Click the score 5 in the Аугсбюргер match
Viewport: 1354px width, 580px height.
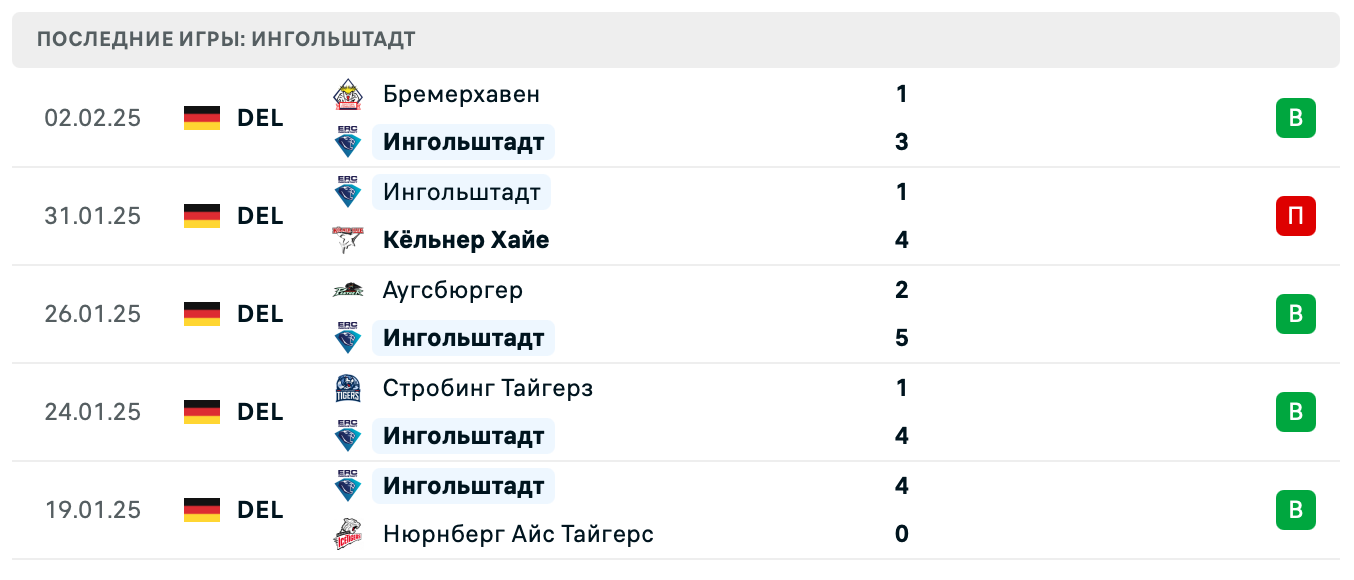[902, 338]
